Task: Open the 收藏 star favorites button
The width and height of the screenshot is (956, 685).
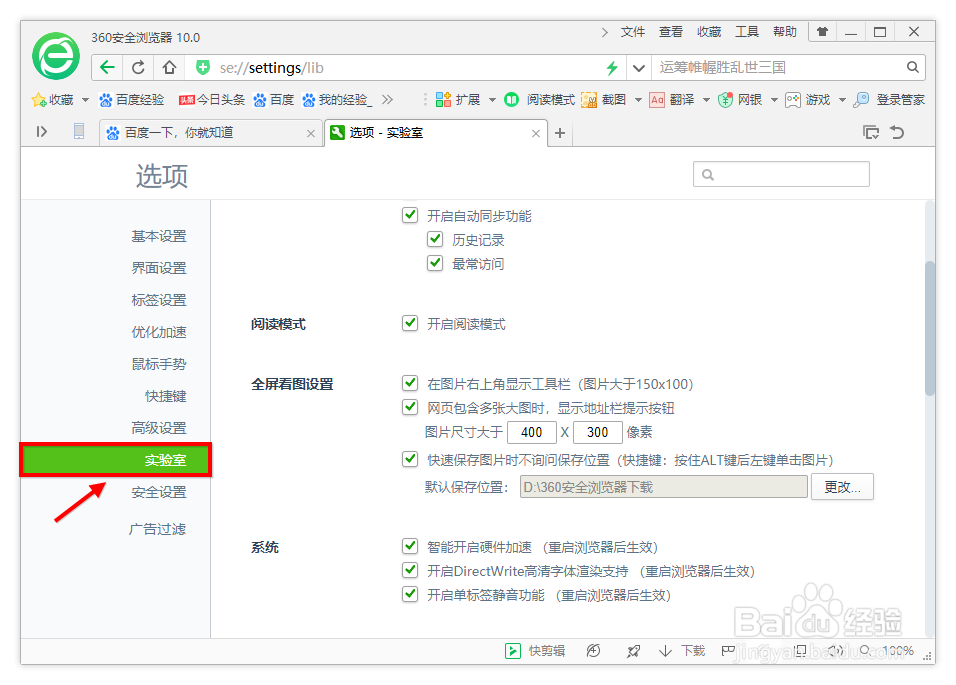Action: click(x=53, y=100)
